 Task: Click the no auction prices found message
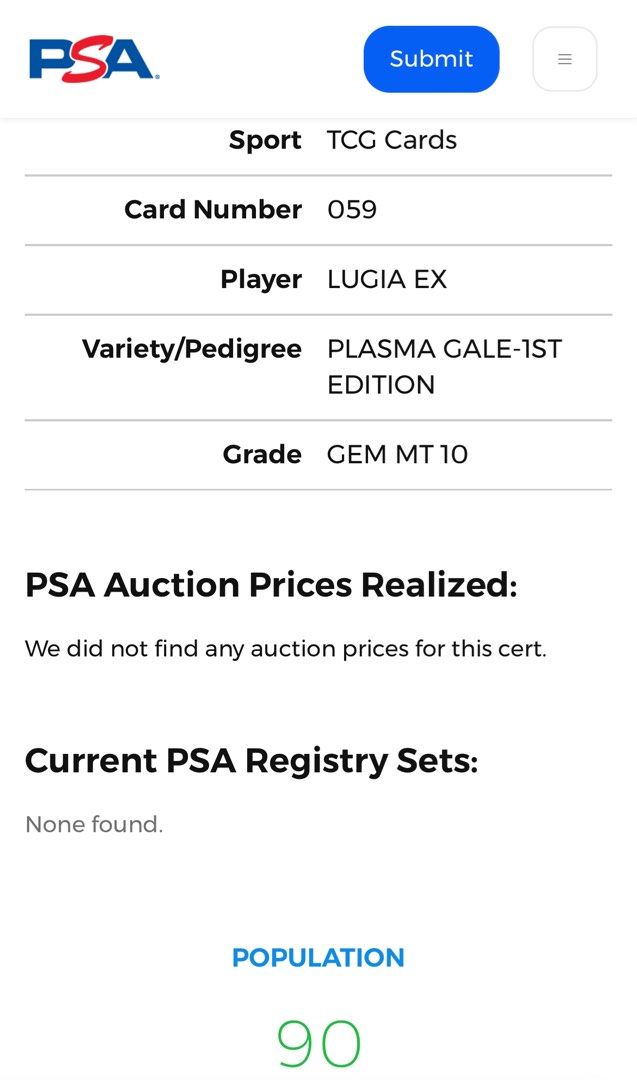point(285,648)
